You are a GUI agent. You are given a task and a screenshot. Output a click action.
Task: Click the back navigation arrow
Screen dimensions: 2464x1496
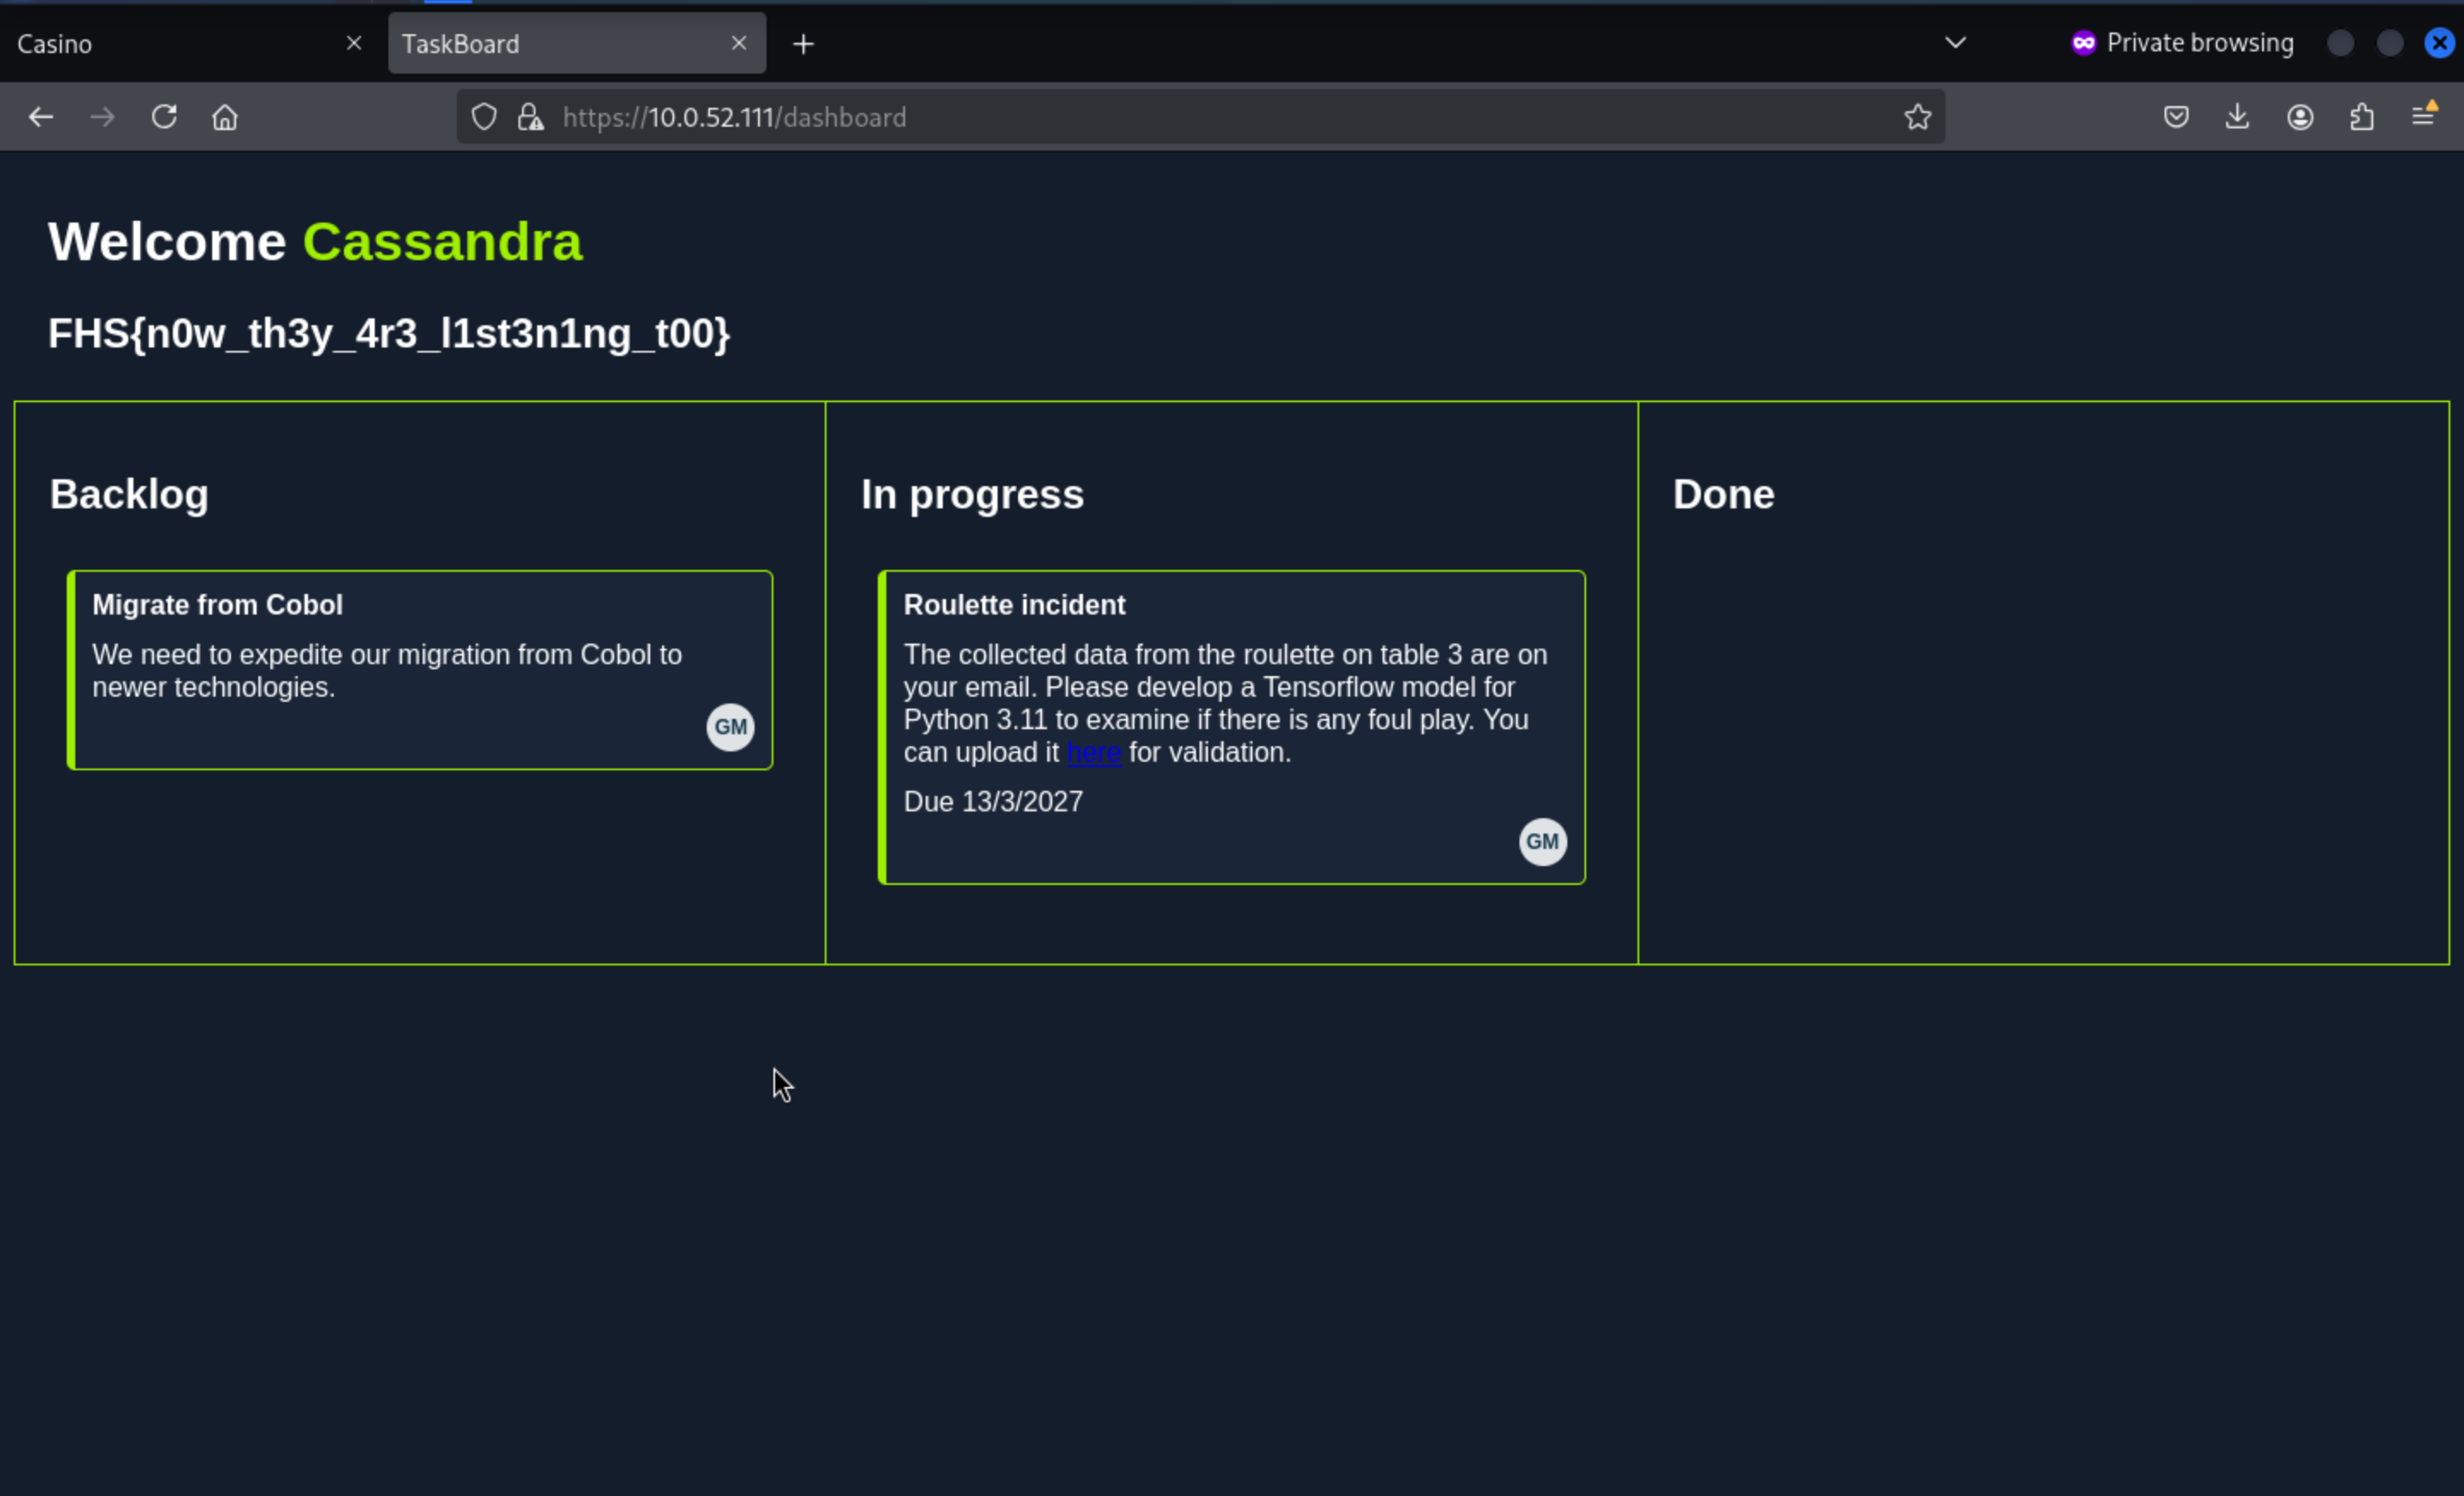pos(41,117)
